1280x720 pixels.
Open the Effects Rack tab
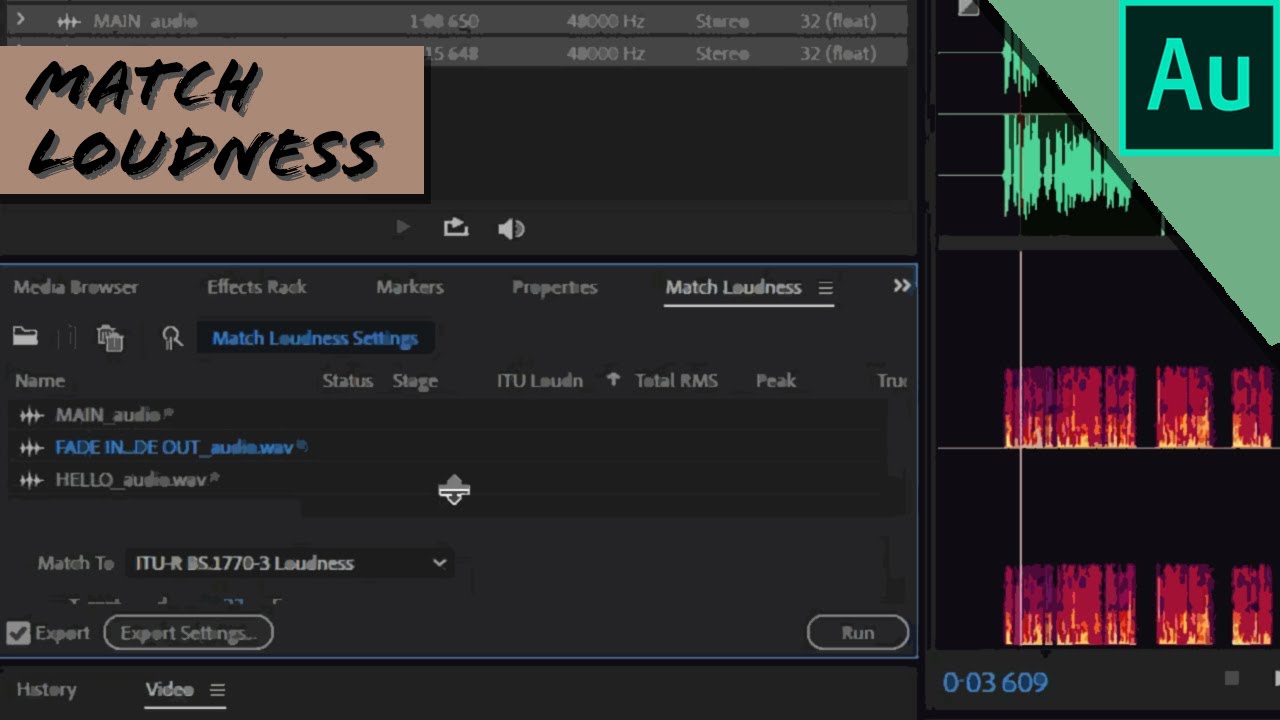point(257,287)
